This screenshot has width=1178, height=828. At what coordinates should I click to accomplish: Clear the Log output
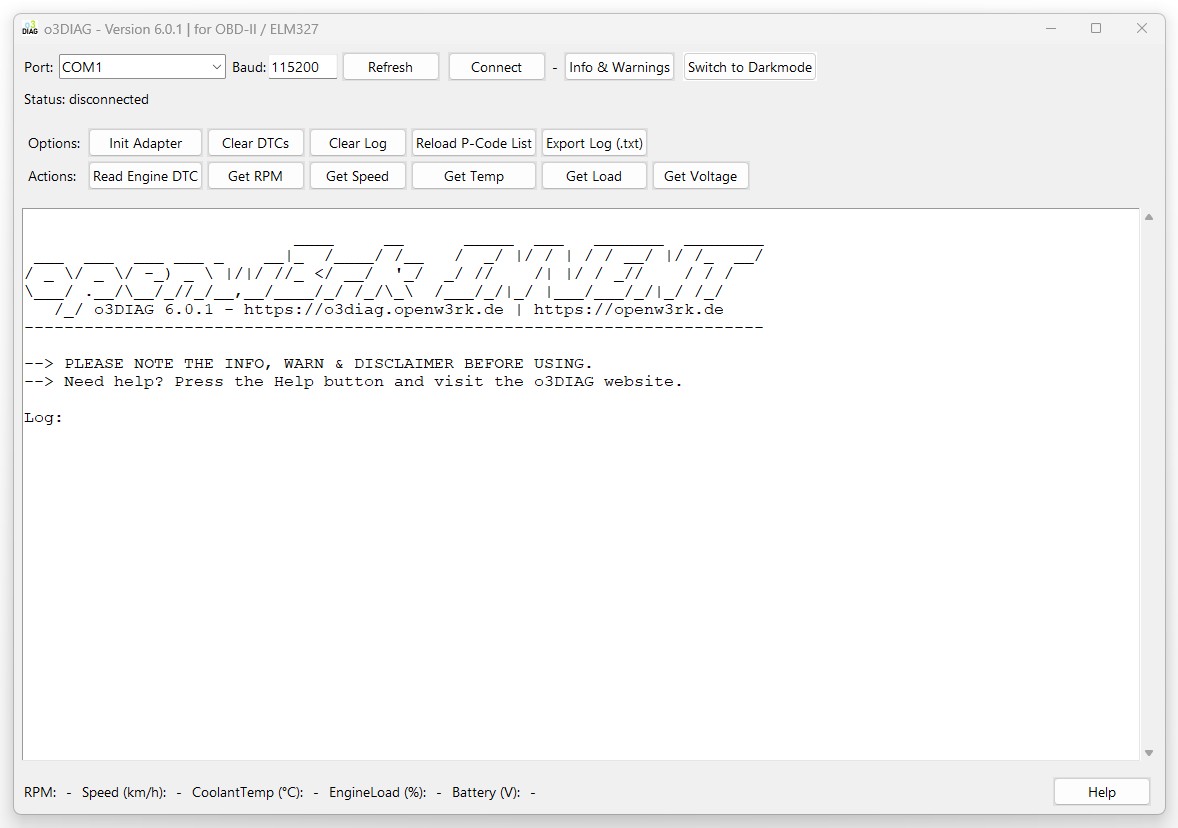point(357,143)
